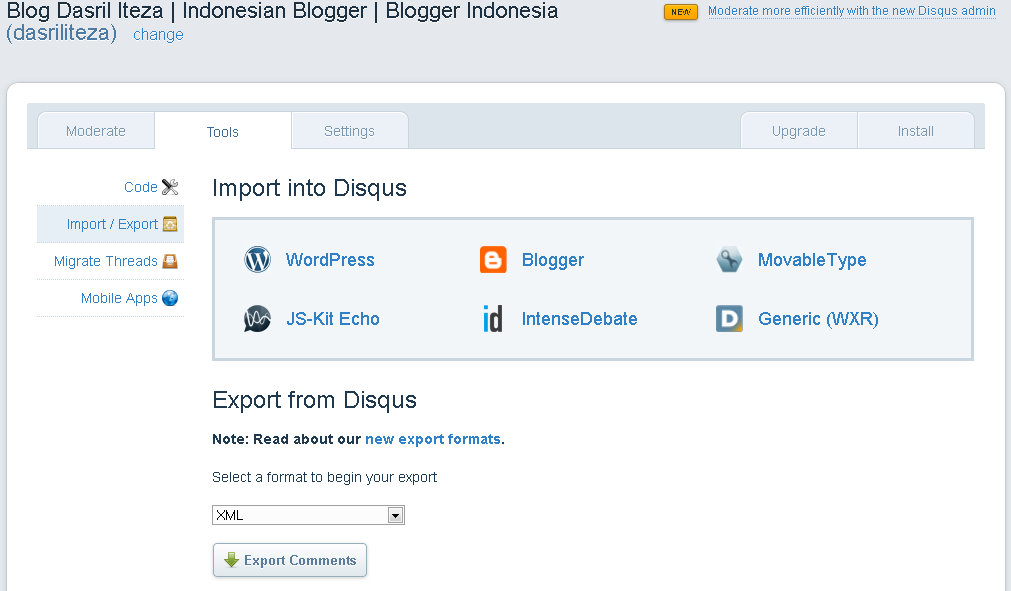1011x591 pixels.
Task: Open MovableType import via its icon
Action: pos(729,259)
